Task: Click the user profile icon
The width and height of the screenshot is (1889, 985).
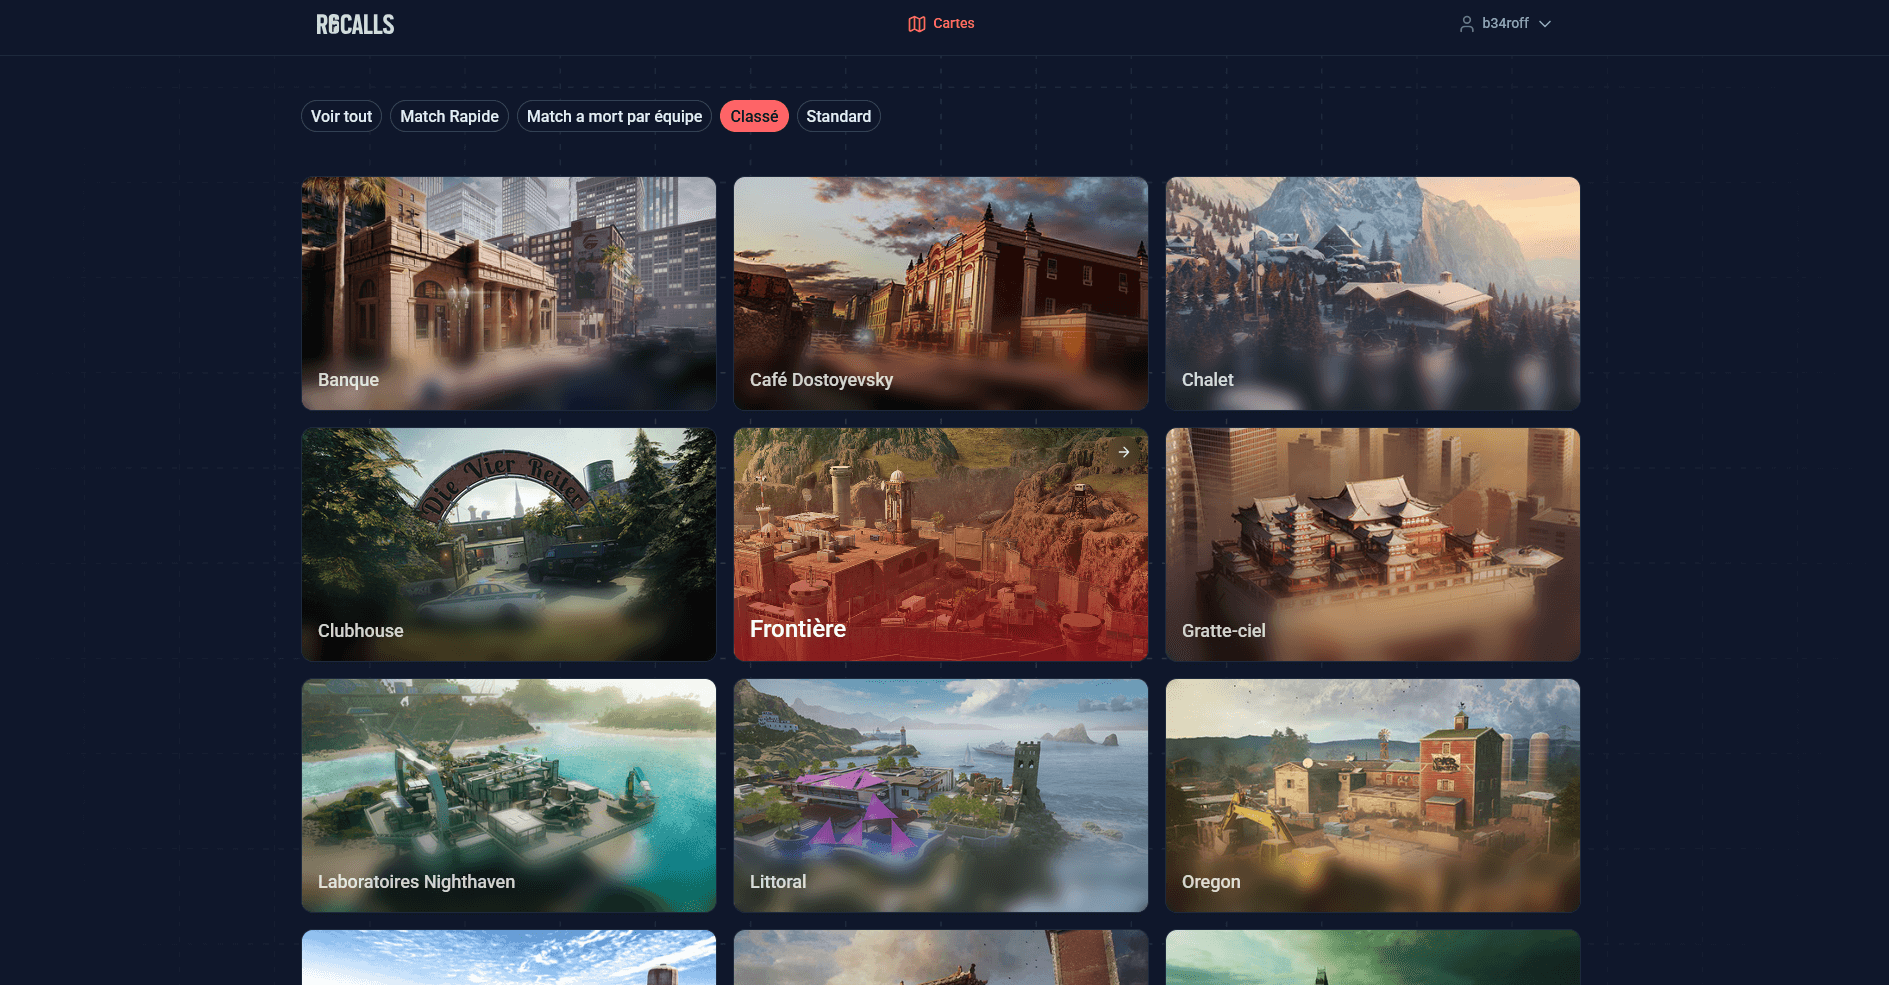Action: [1466, 24]
